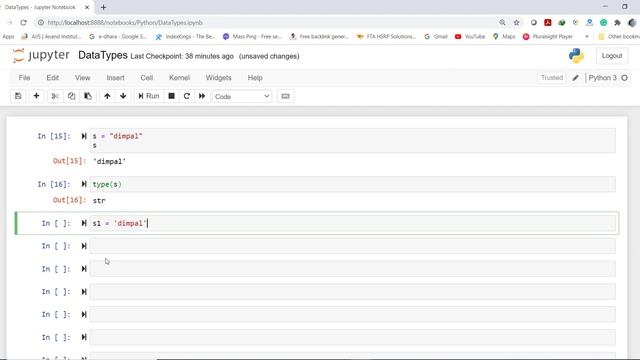Open the Insert menu
Image resolution: width=640 pixels, height=360 pixels.
pos(116,78)
